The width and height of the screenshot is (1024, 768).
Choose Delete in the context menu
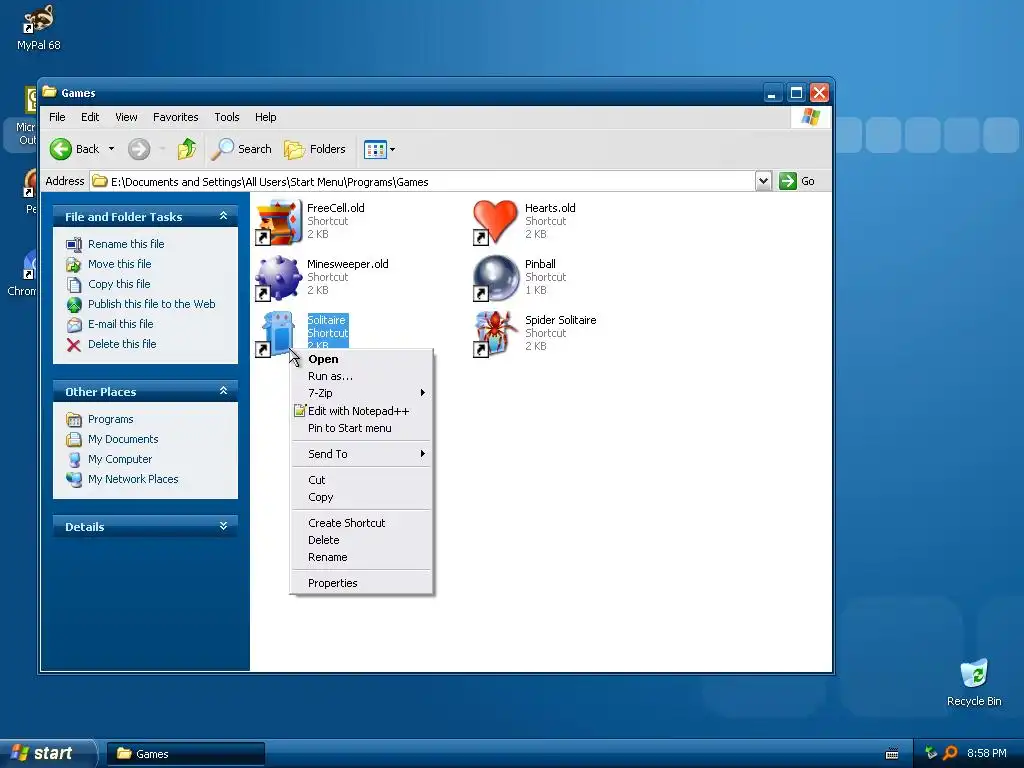[x=361, y=540]
